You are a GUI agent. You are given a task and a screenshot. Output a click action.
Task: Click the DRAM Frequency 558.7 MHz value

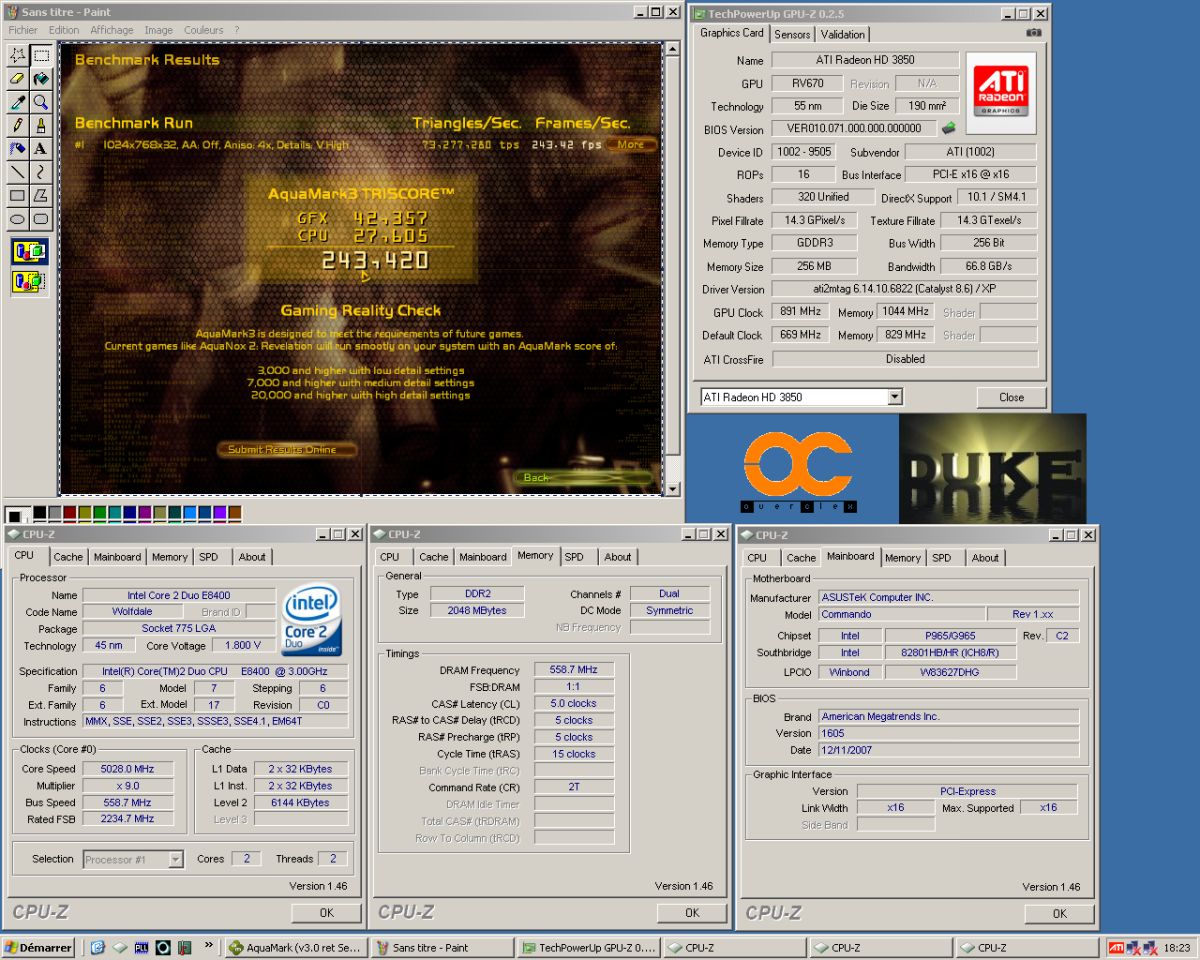(574, 670)
